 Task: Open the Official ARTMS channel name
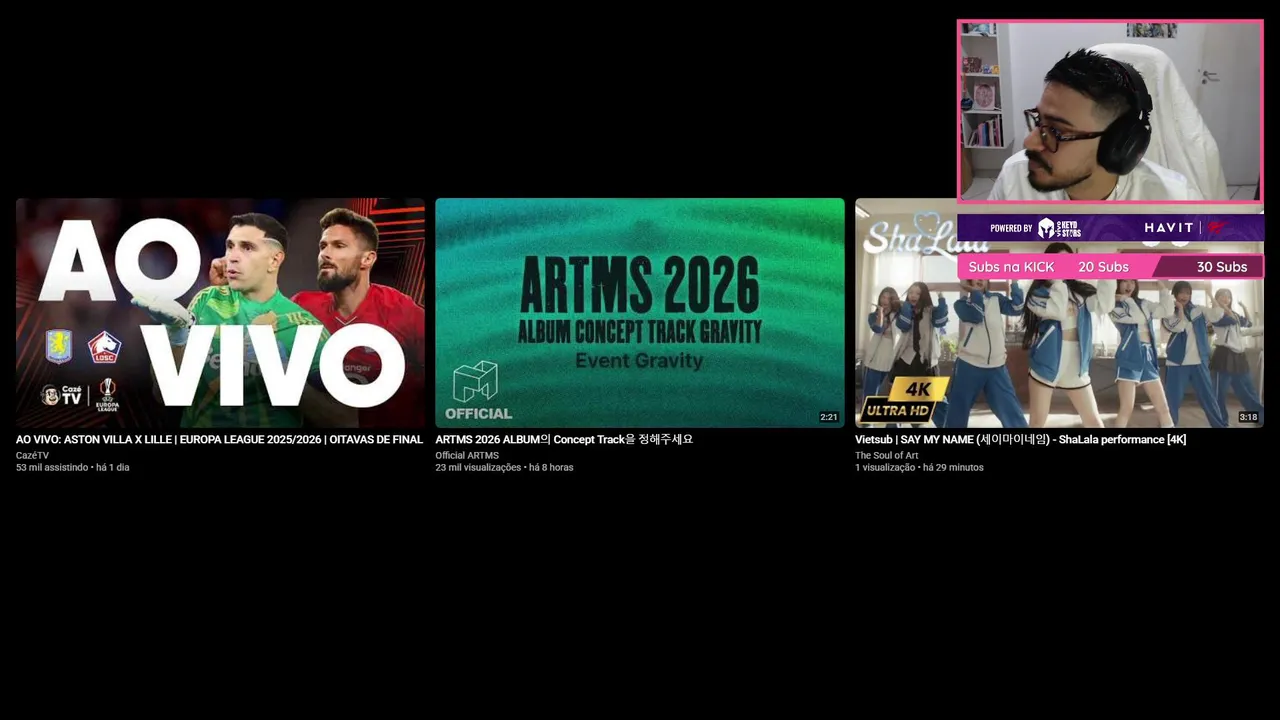click(467, 455)
